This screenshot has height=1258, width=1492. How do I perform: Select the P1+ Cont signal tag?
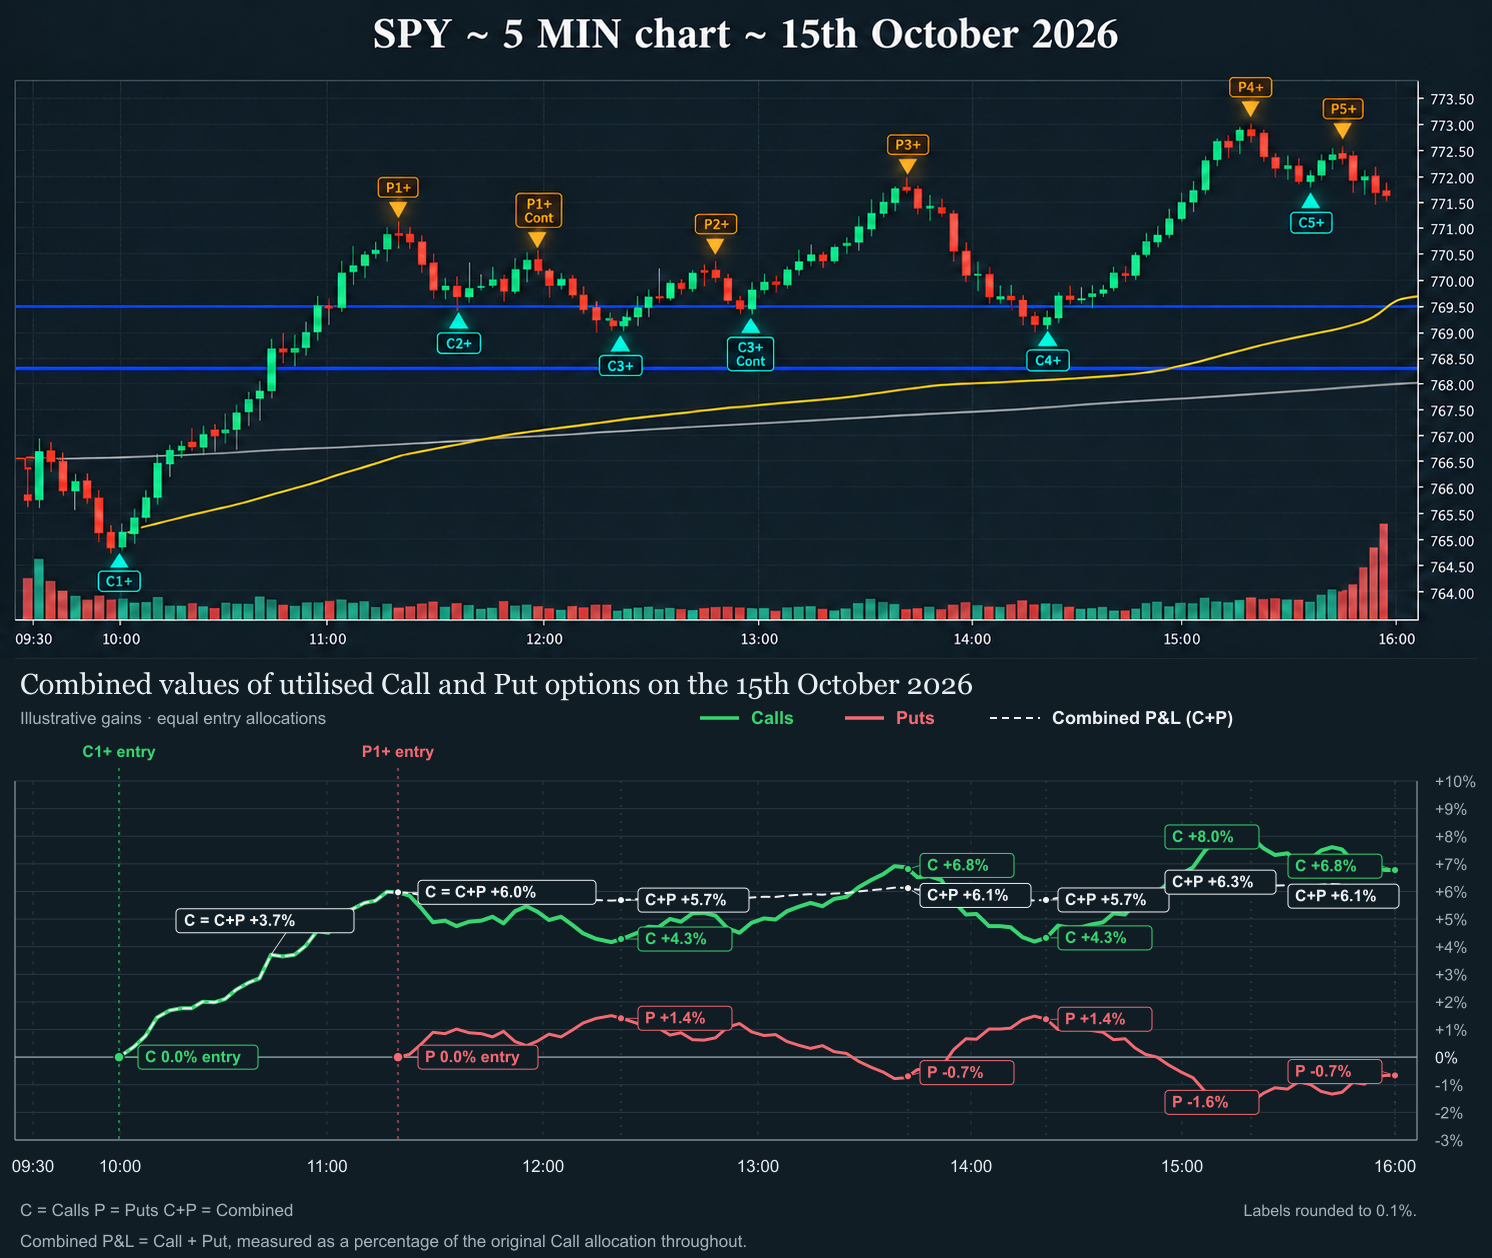tap(538, 211)
